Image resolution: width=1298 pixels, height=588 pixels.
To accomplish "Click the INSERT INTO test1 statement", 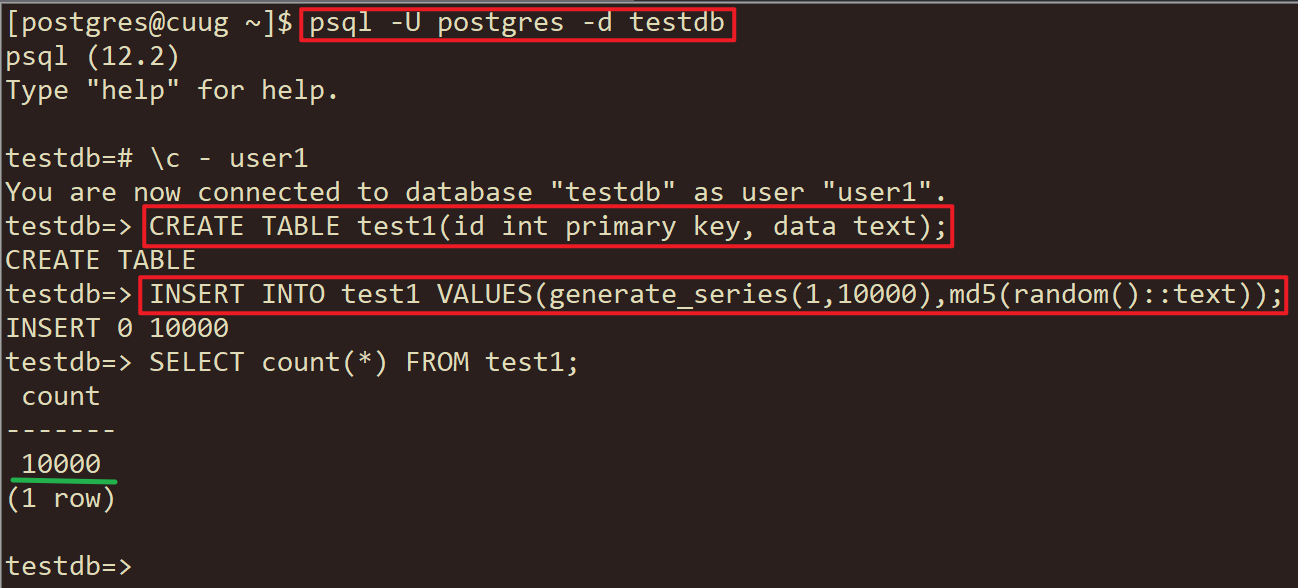I will (x=715, y=295).
